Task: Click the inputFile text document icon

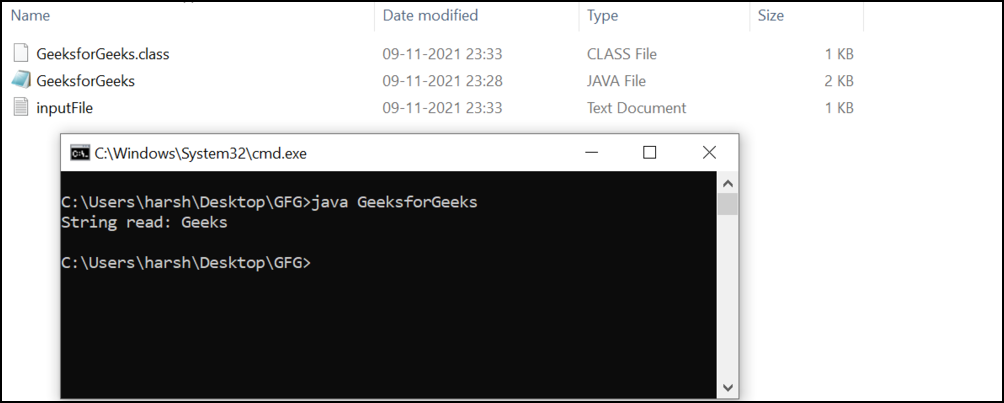Action: pos(21,108)
